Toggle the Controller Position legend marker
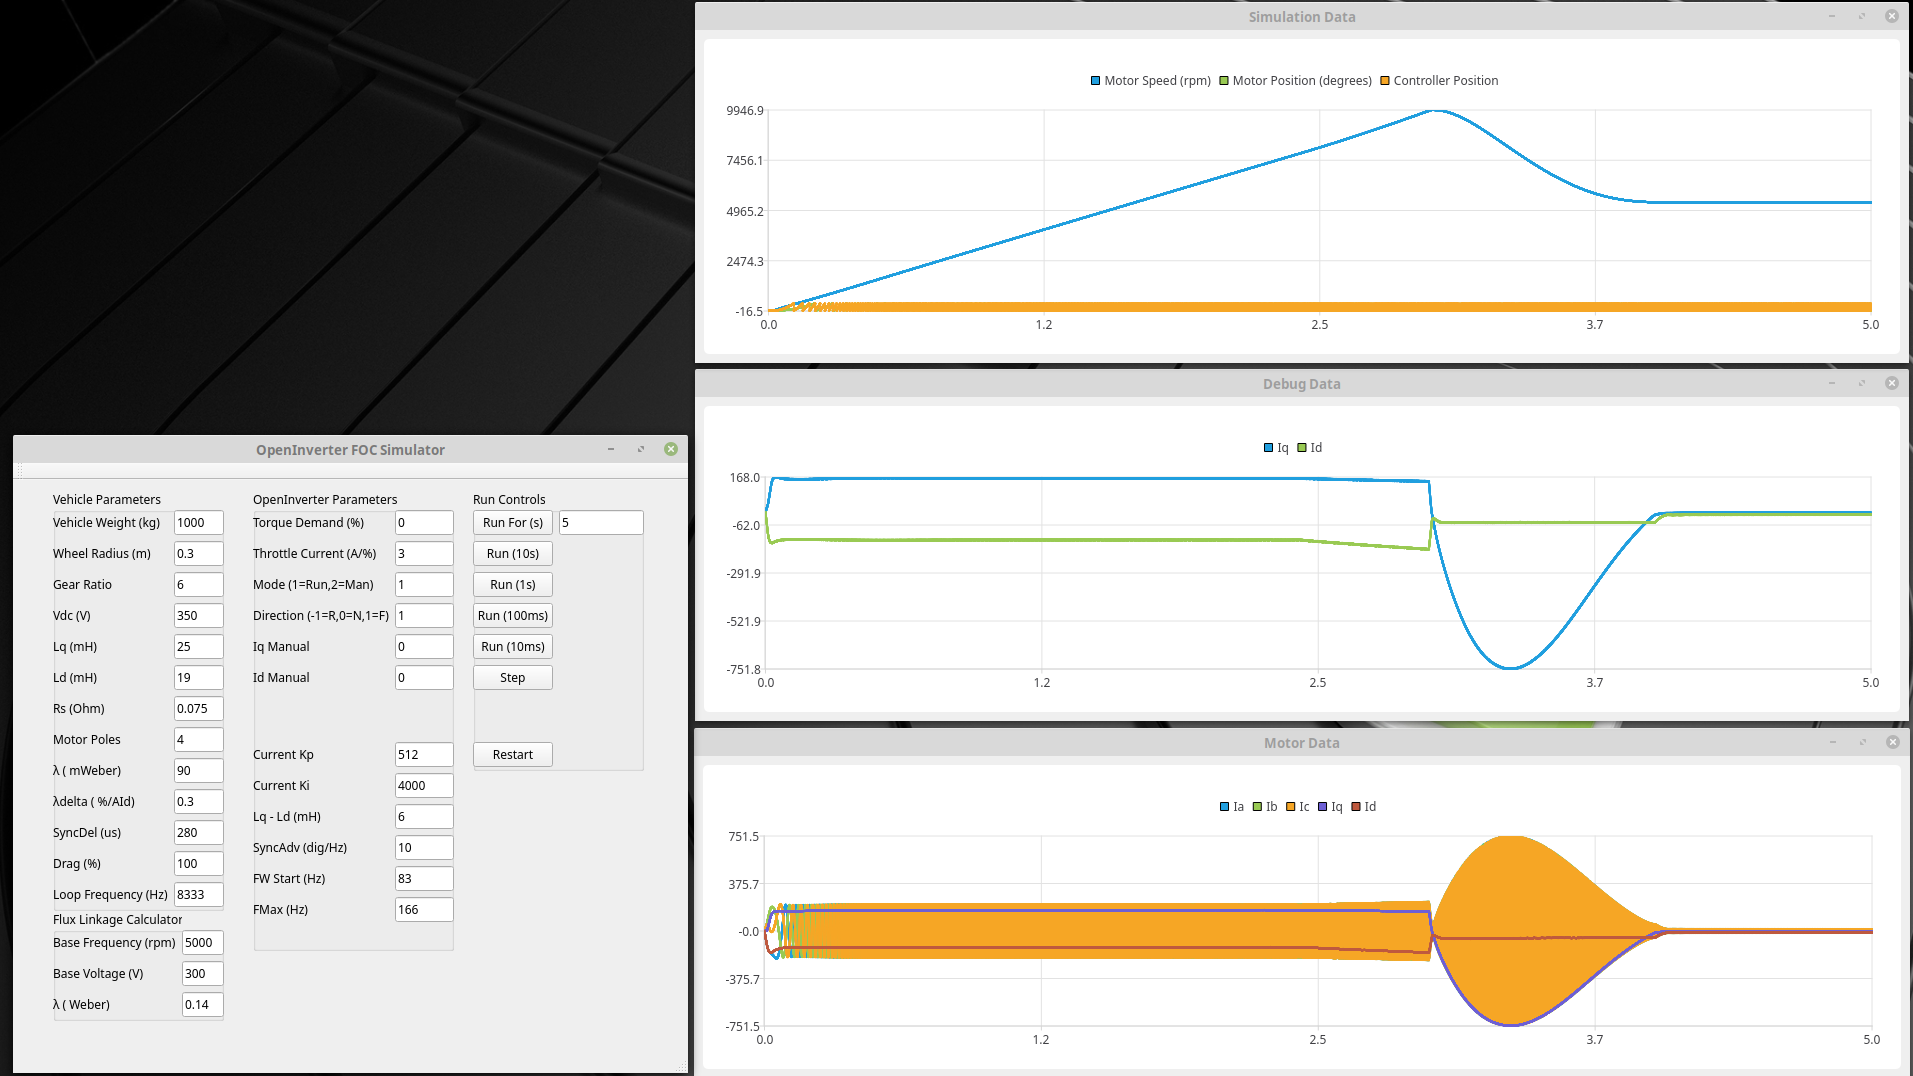The width and height of the screenshot is (1913, 1076). [1385, 81]
